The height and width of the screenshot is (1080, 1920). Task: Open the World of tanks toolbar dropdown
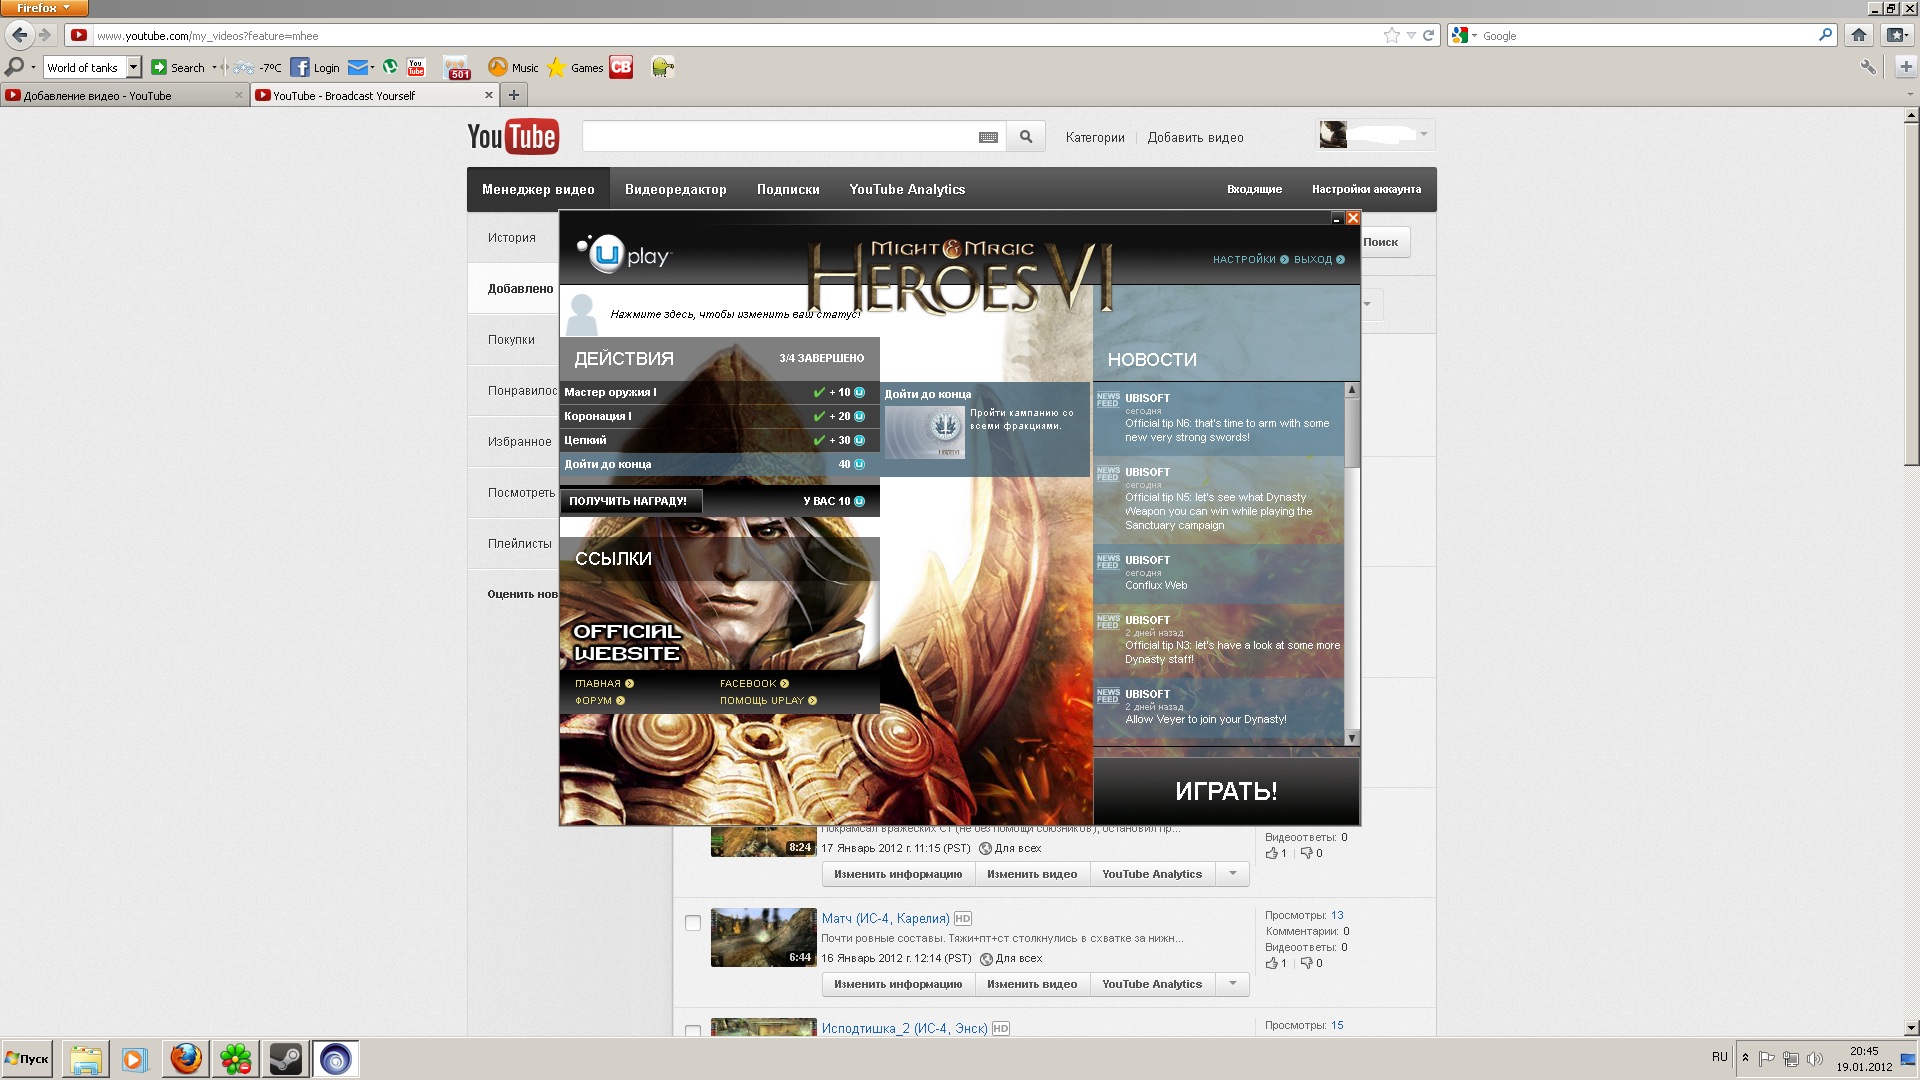click(133, 67)
